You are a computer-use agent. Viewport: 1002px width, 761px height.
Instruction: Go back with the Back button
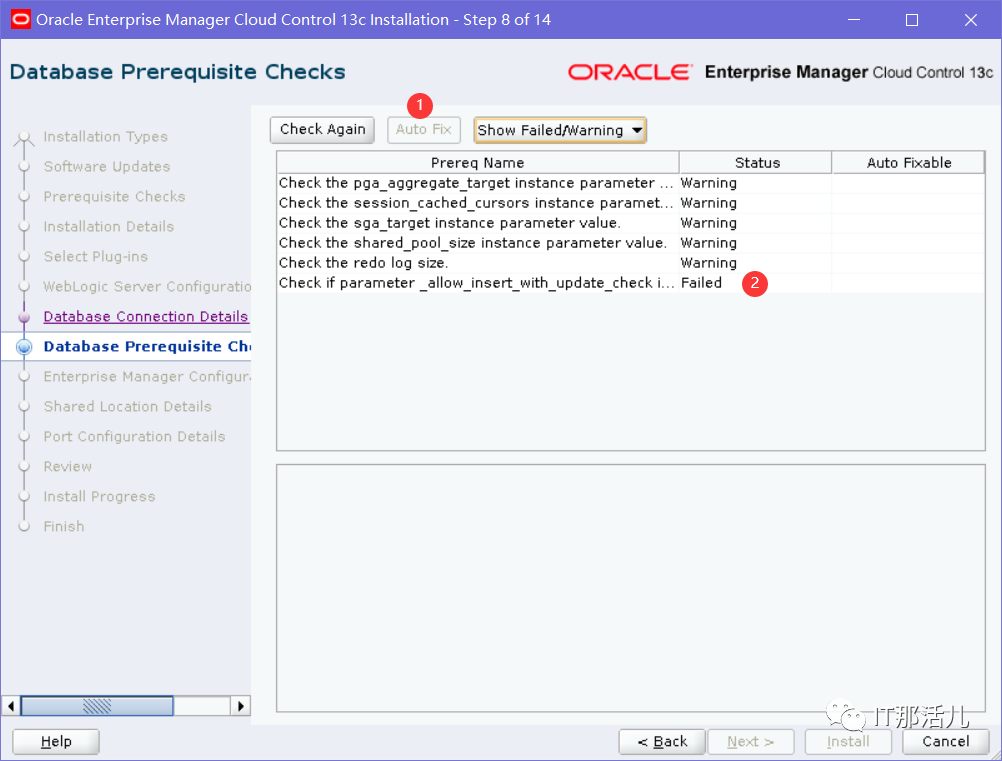pyautogui.click(x=662, y=742)
